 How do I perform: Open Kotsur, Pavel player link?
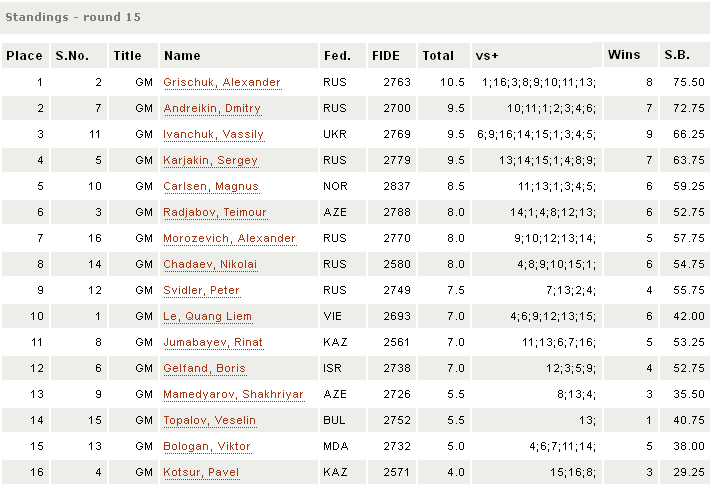point(201,472)
